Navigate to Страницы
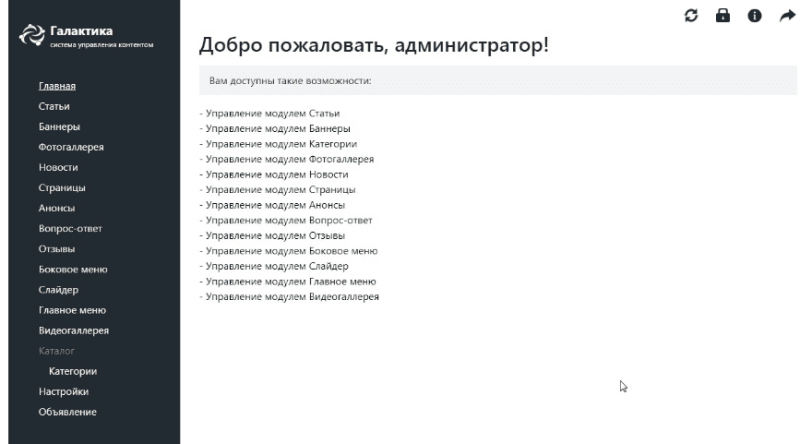Image resolution: width=800 pixels, height=444 pixels. coord(61,188)
